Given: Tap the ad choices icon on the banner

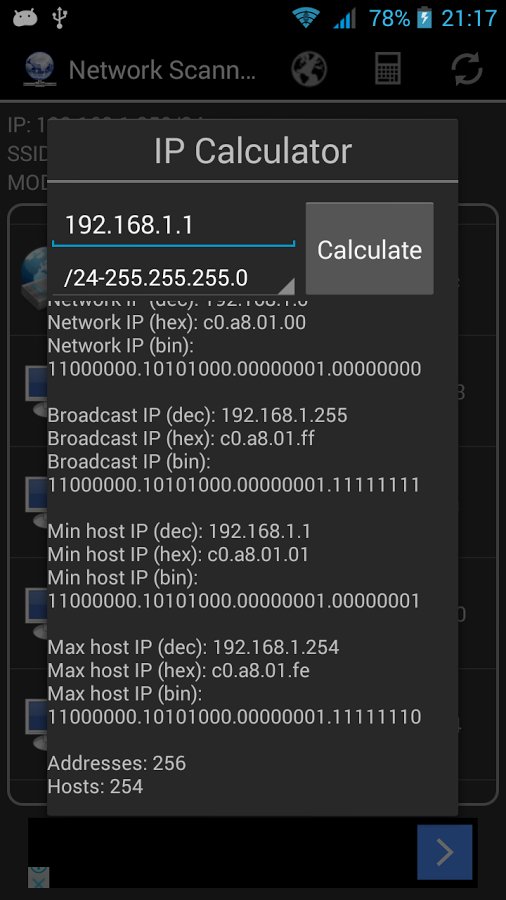Looking at the screenshot, I should pos(38,877).
